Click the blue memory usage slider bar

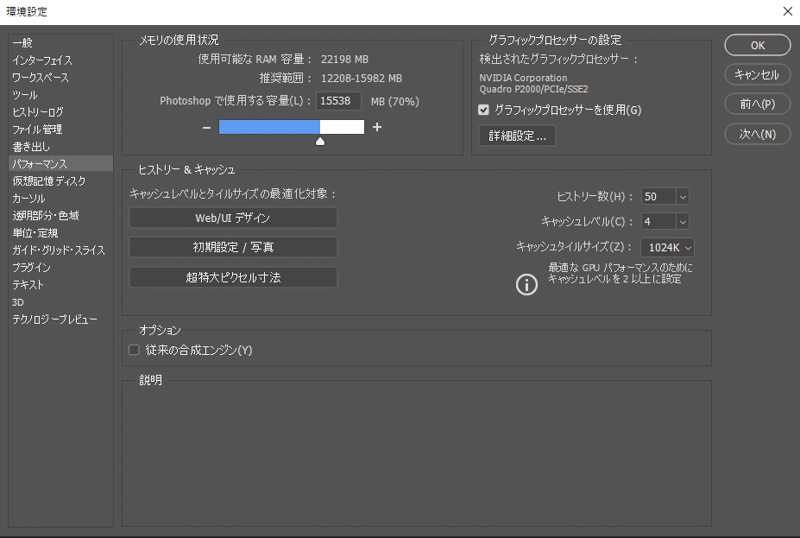[x=269, y=127]
